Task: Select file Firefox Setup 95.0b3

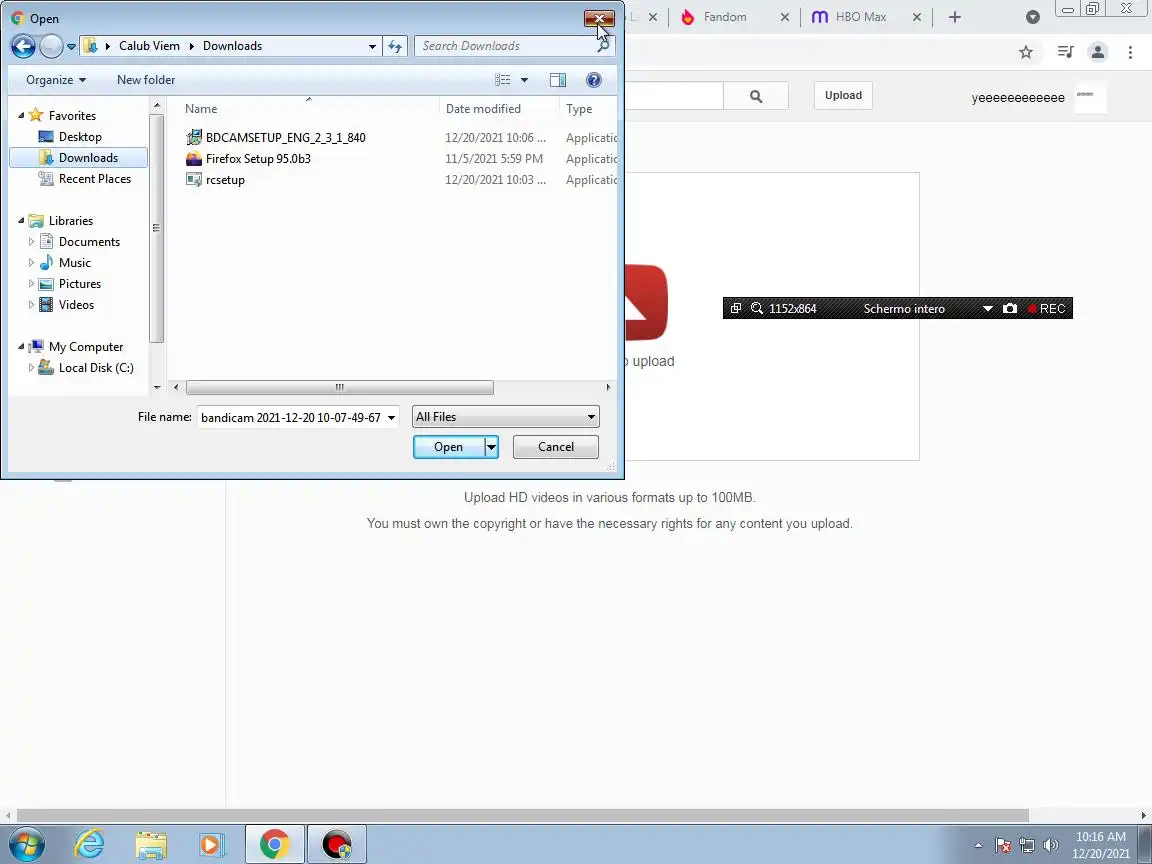Action: [x=258, y=159]
